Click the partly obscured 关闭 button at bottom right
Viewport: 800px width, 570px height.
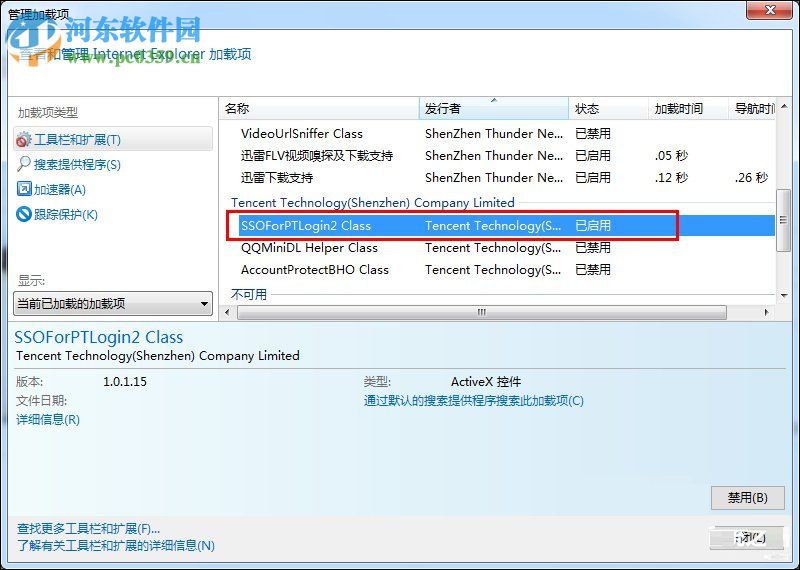pos(746,538)
